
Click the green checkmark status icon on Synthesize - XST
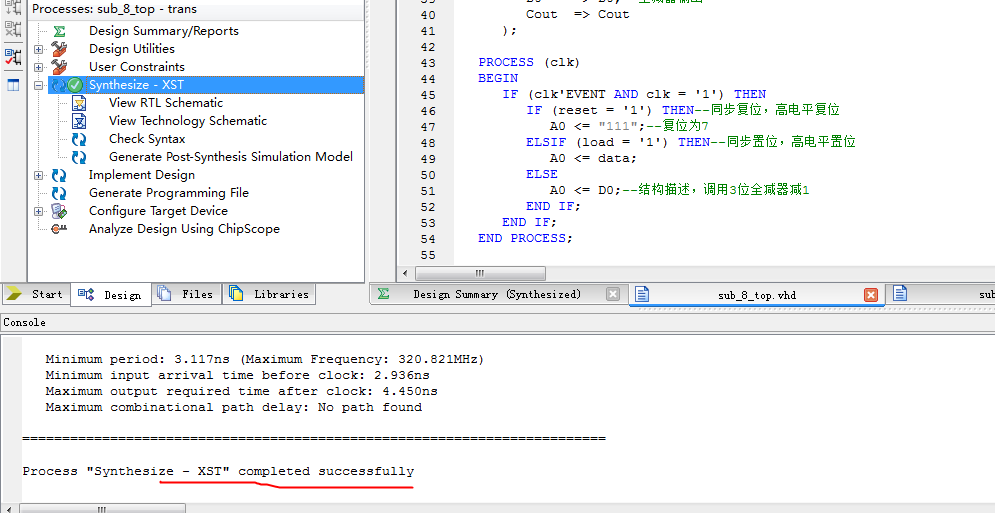76,85
